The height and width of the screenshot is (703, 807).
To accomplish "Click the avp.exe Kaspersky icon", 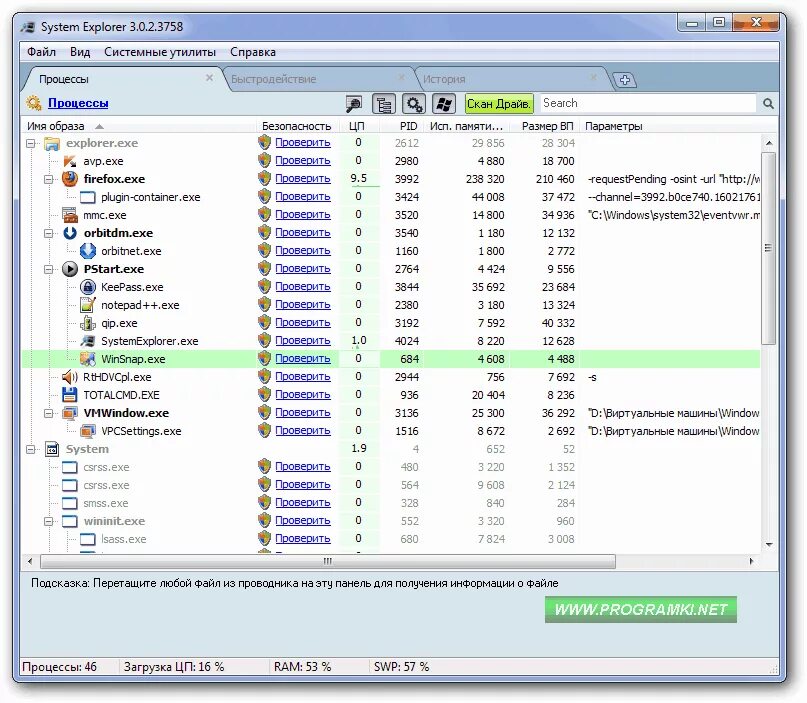I will (x=69, y=161).
